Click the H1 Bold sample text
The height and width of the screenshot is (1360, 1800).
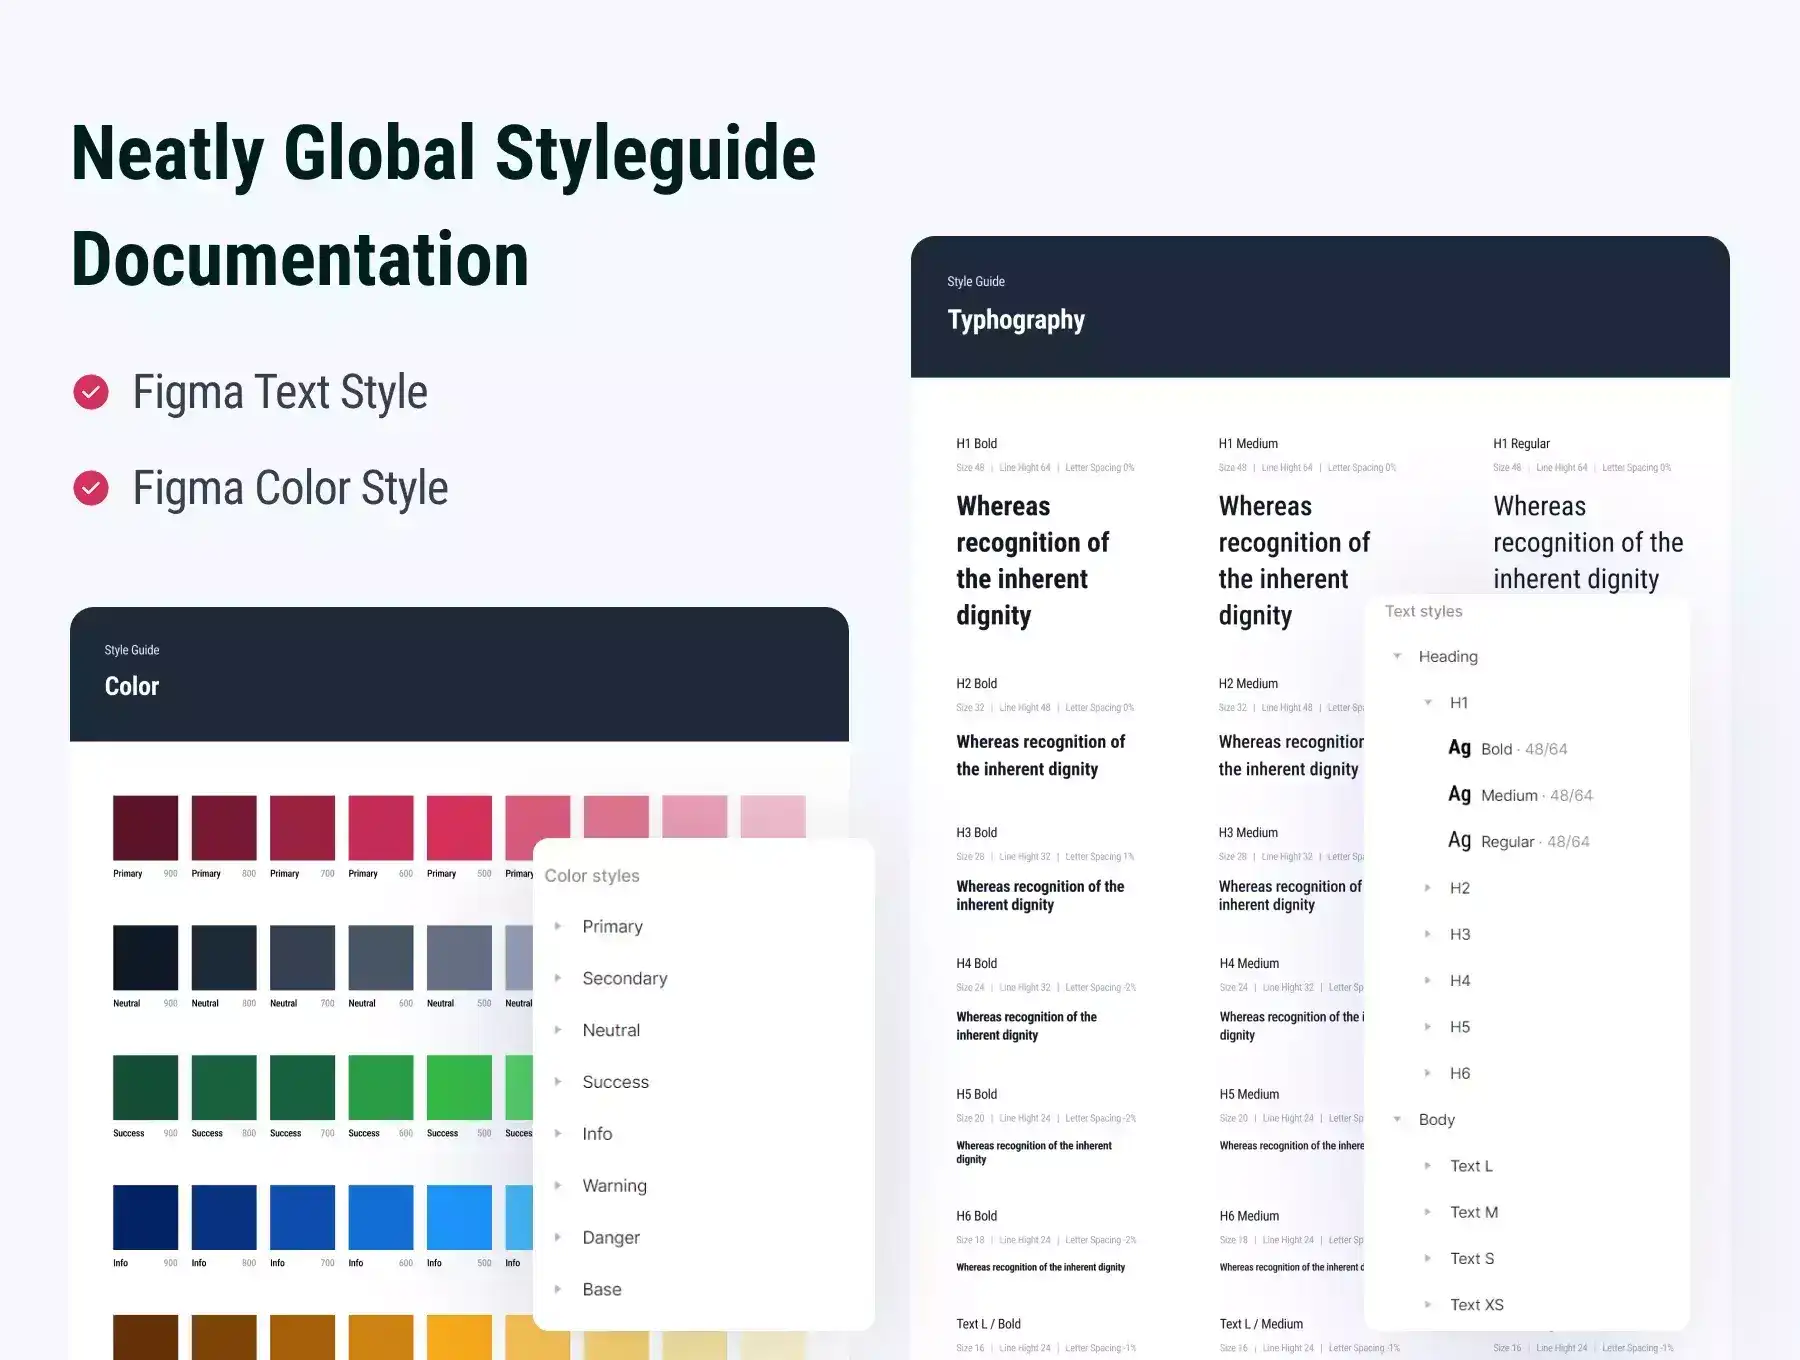(1032, 560)
